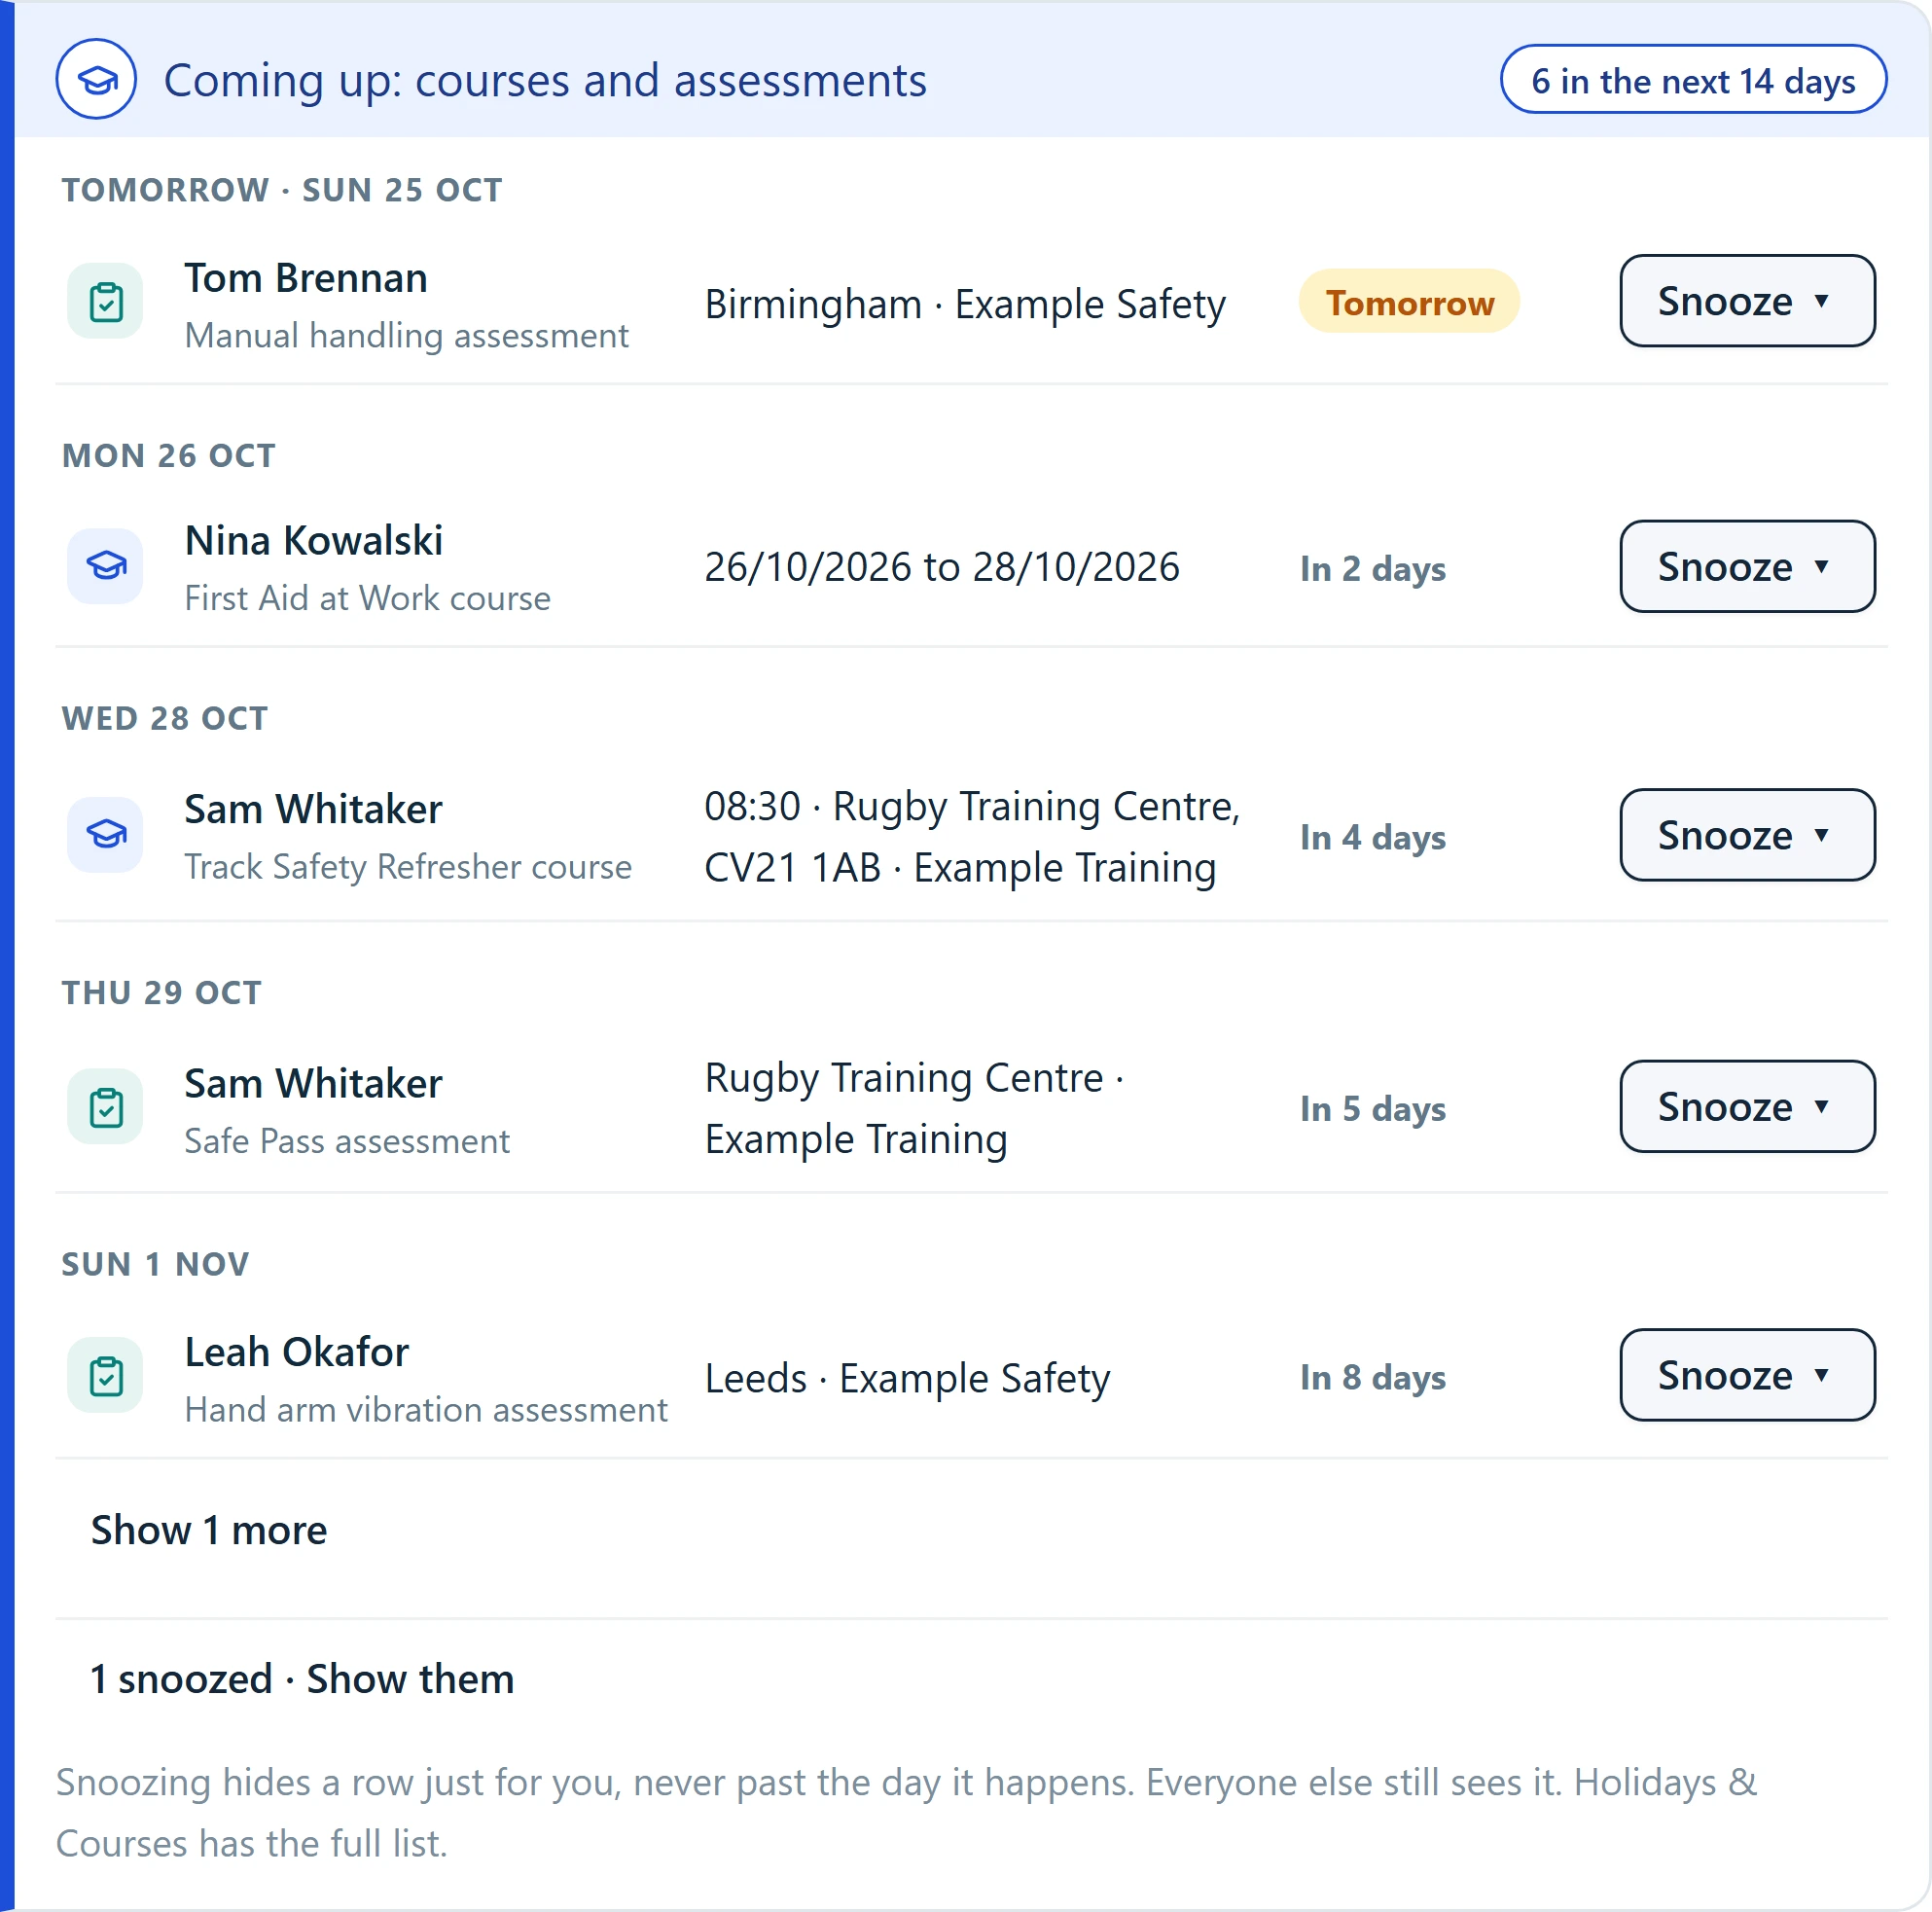Open Snooze for Safe Pass assessment
The height and width of the screenshot is (1912, 1932).
point(1747,1107)
